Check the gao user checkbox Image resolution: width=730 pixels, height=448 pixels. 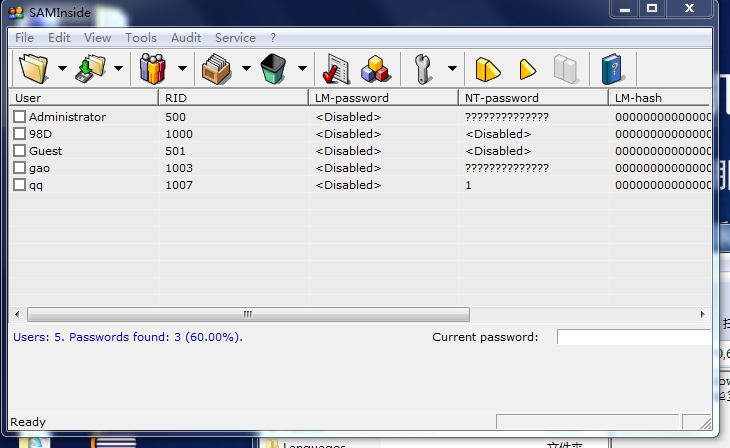point(19,168)
